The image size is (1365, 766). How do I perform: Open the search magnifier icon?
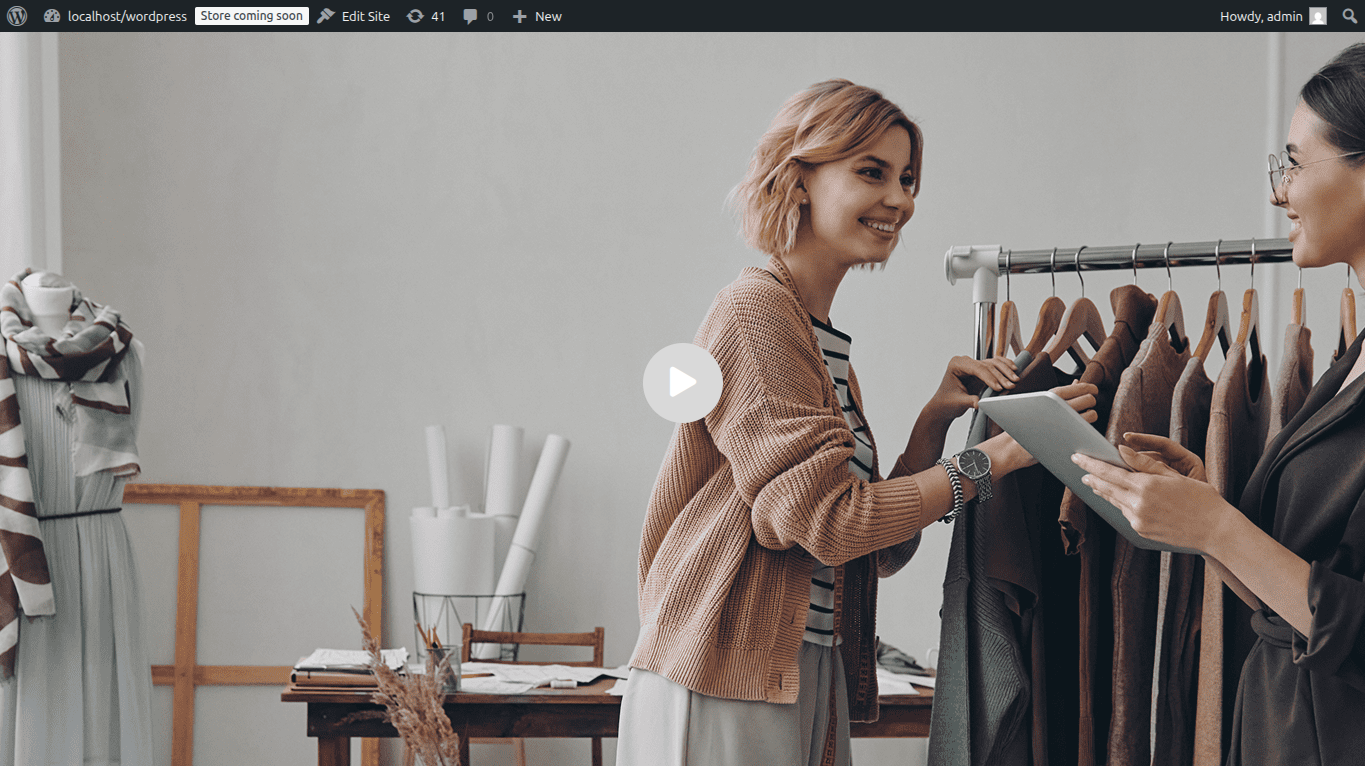pyautogui.click(x=1350, y=16)
